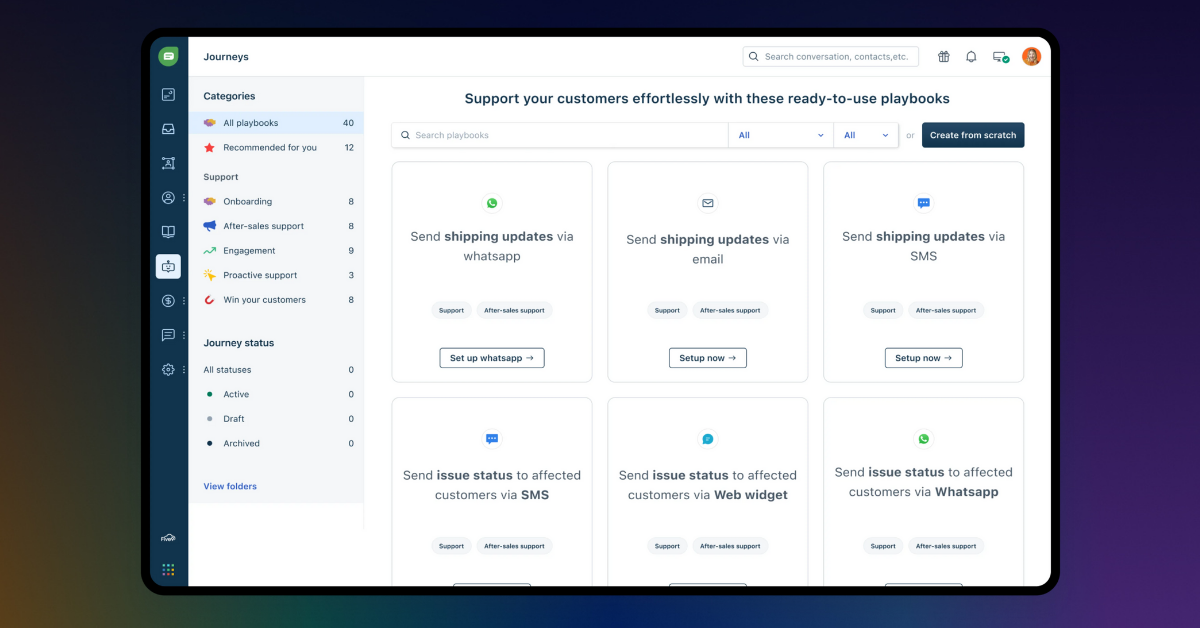
Task: Click the bell notifications icon
Action: coord(971,57)
